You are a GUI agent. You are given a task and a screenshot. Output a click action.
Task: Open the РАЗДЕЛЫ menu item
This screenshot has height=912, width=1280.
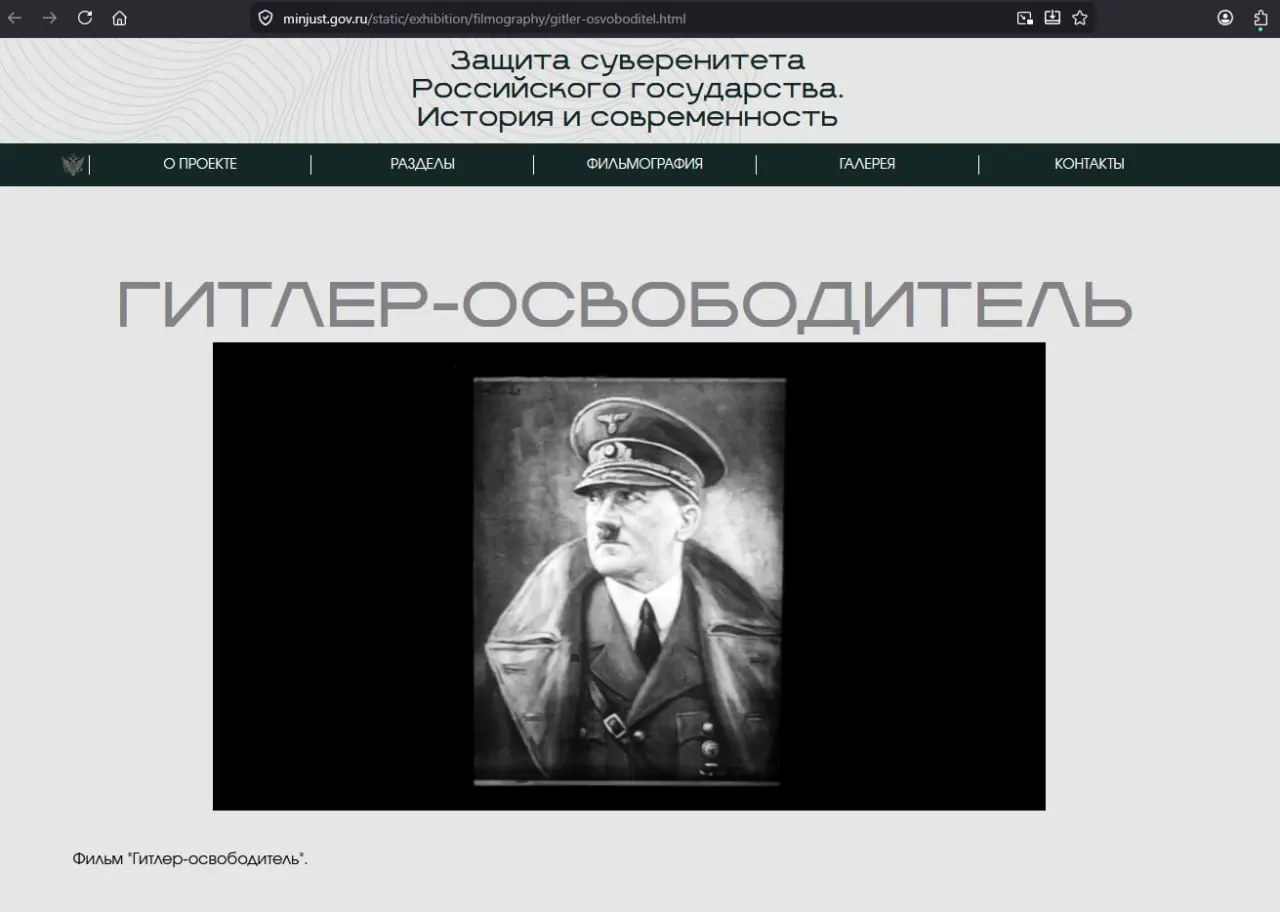(422, 164)
